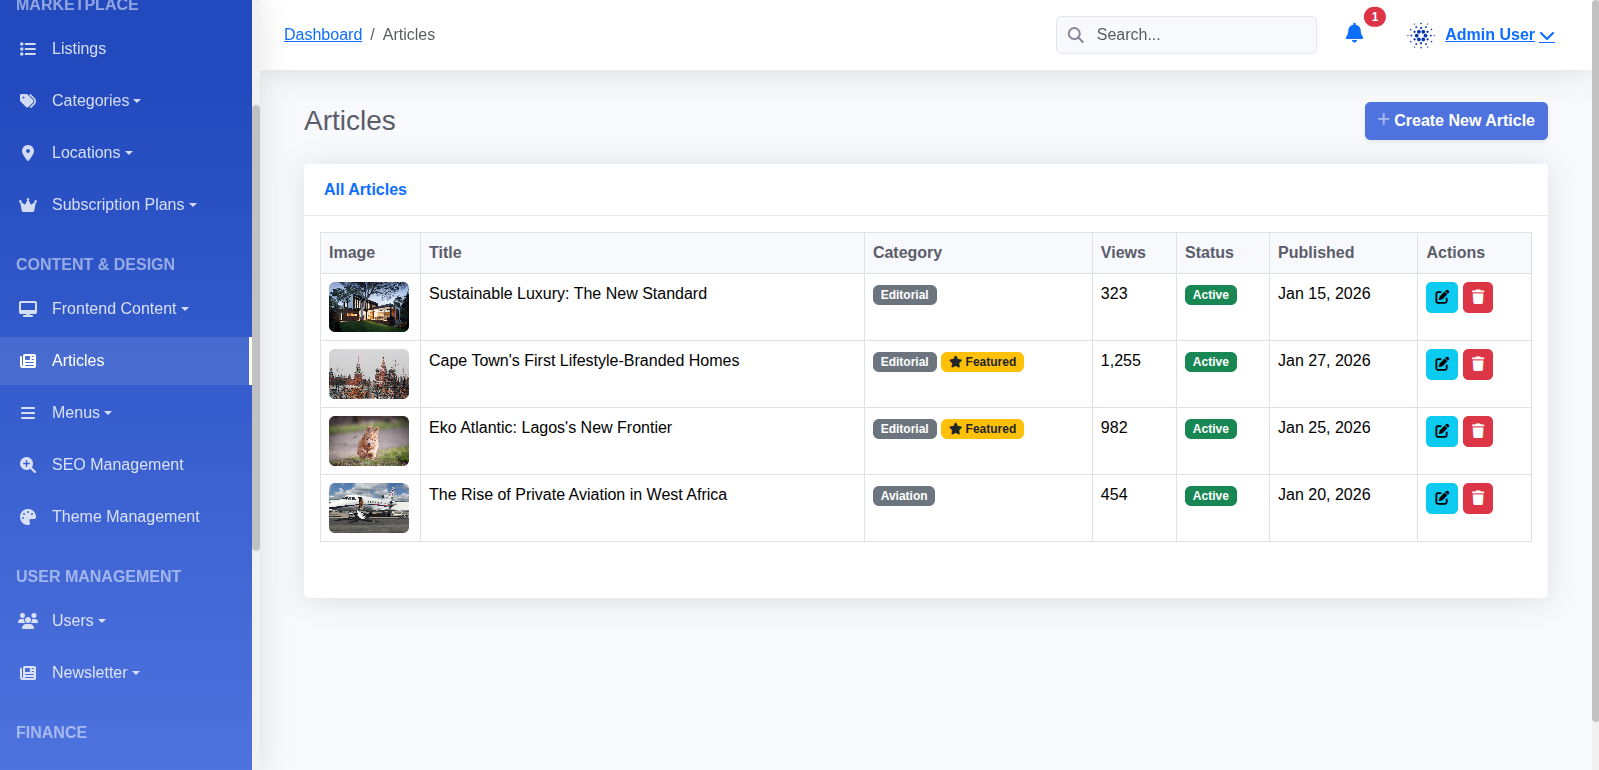Open the Admin User dropdown
Screen dimensions: 1599x770
click(x=1499, y=34)
